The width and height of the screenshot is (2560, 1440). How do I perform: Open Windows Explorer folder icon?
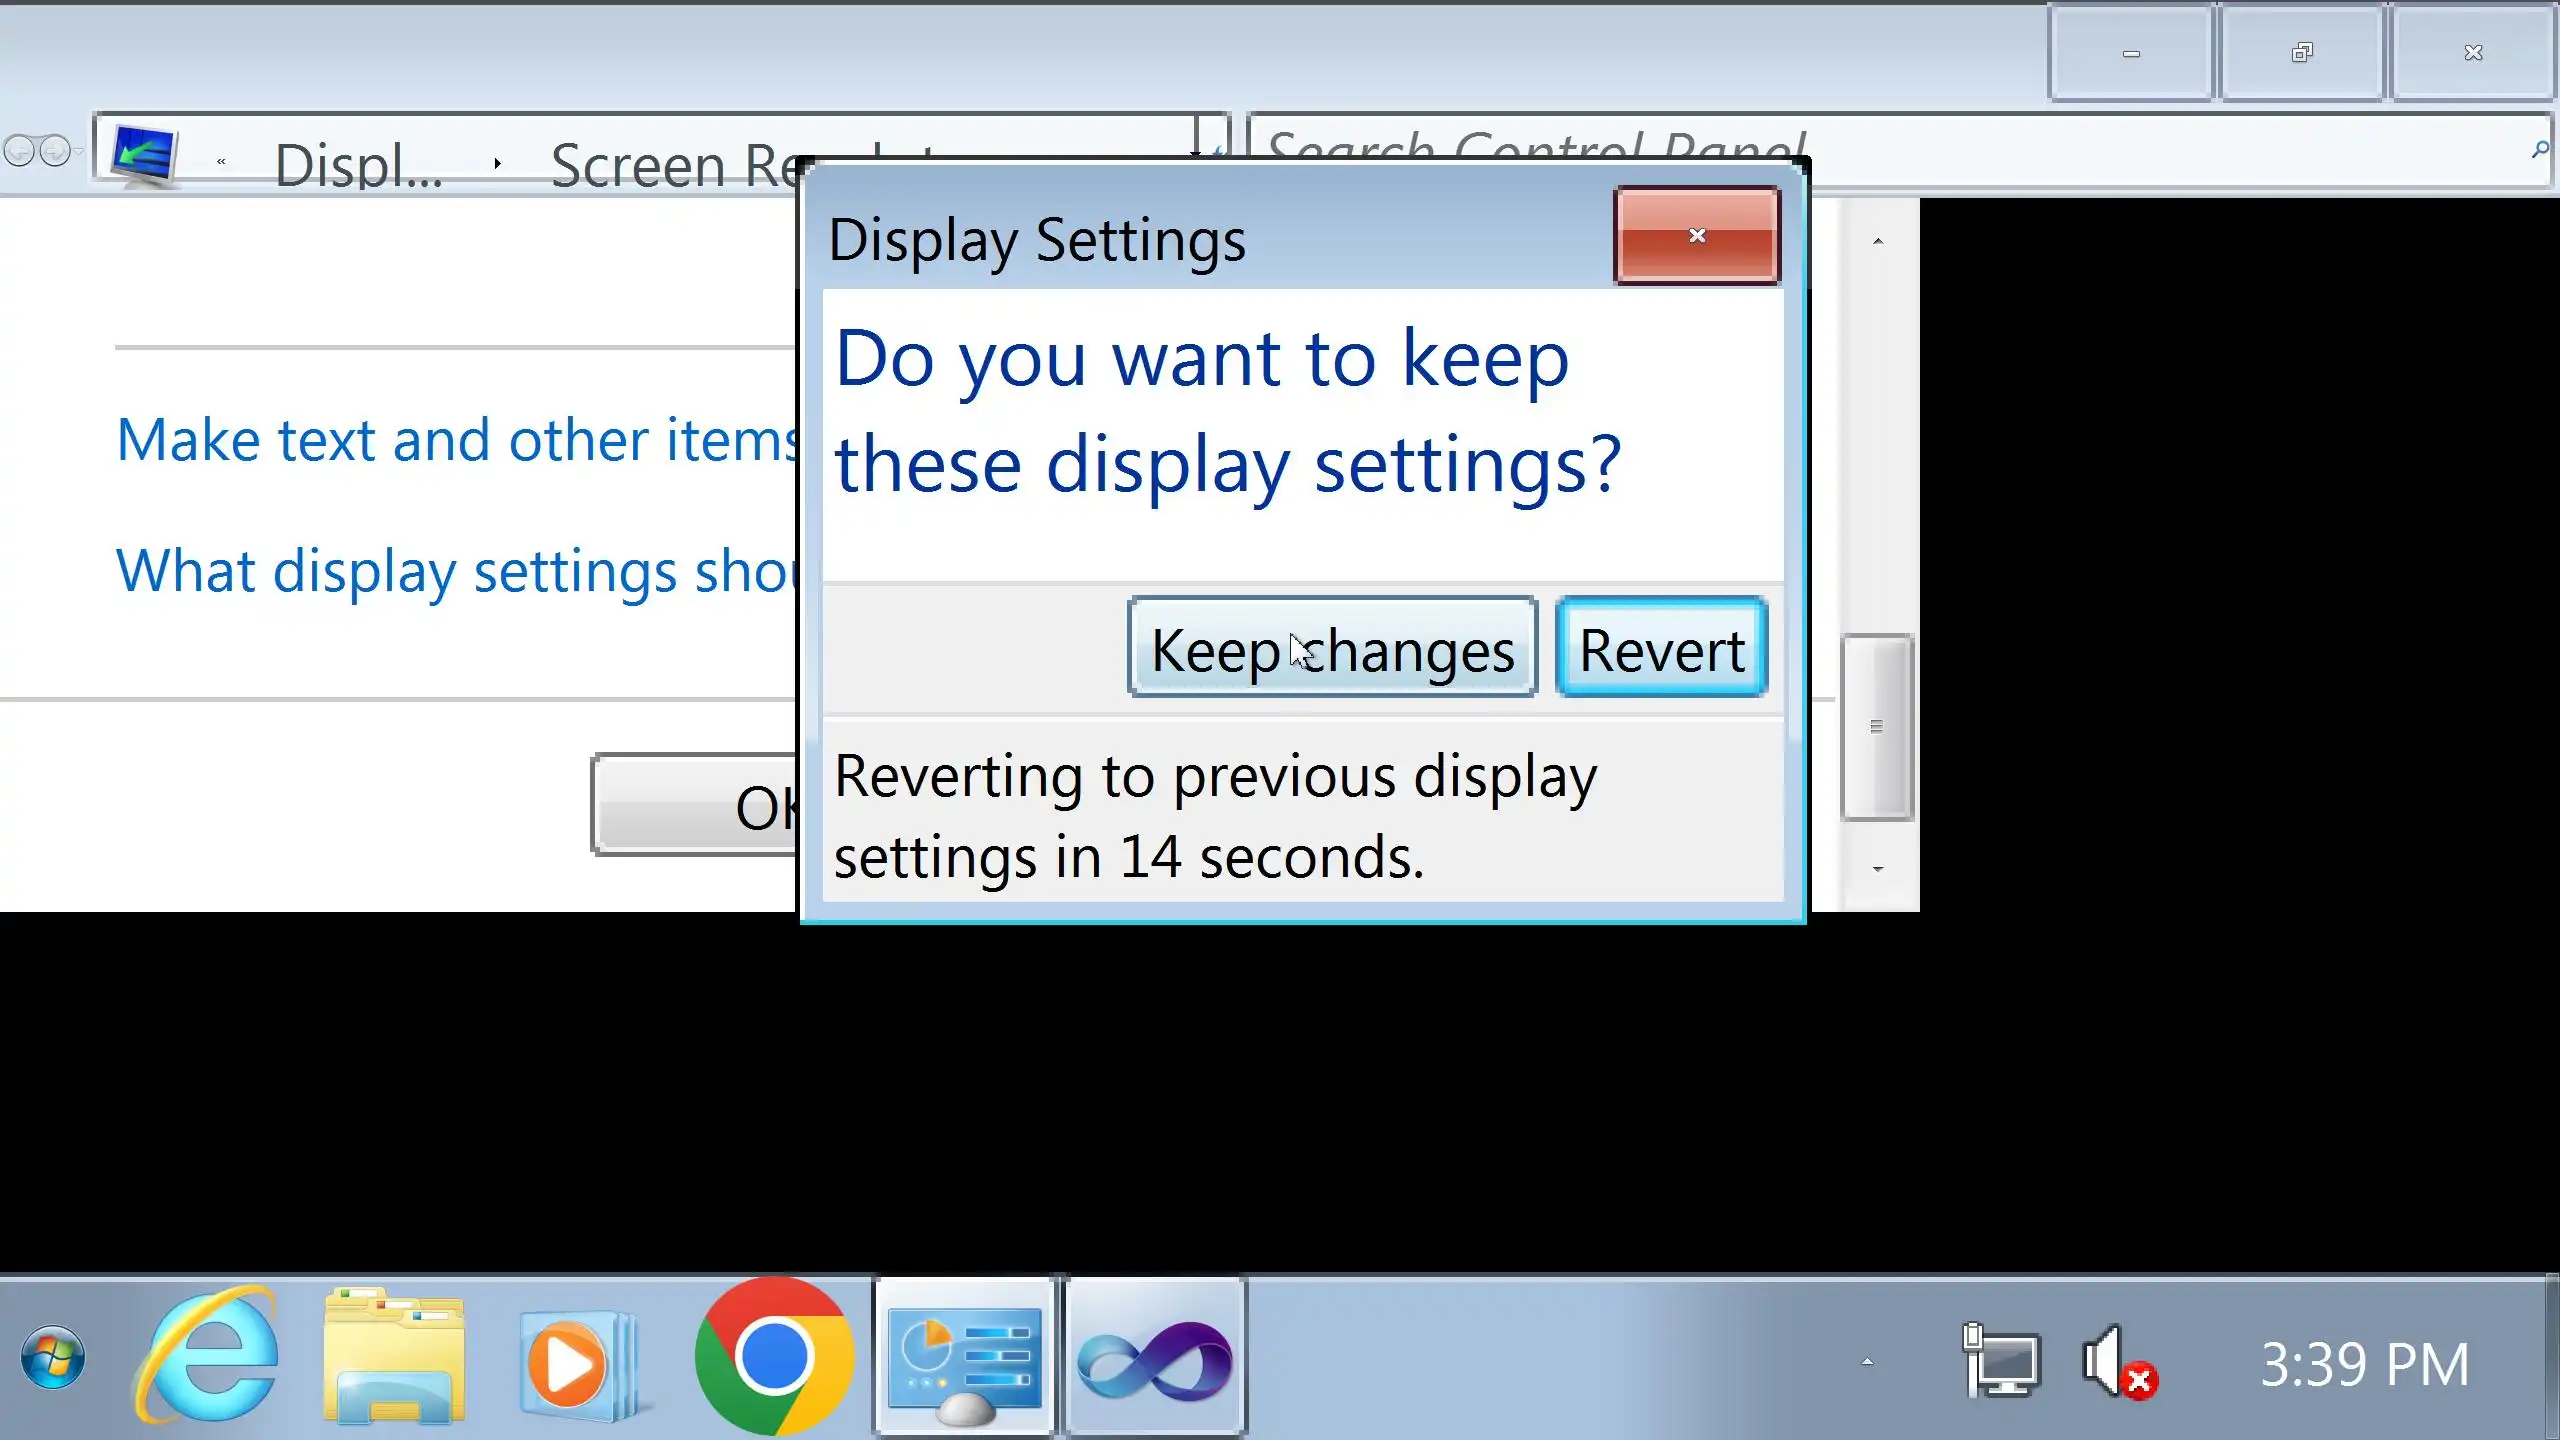tap(394, 1357)
